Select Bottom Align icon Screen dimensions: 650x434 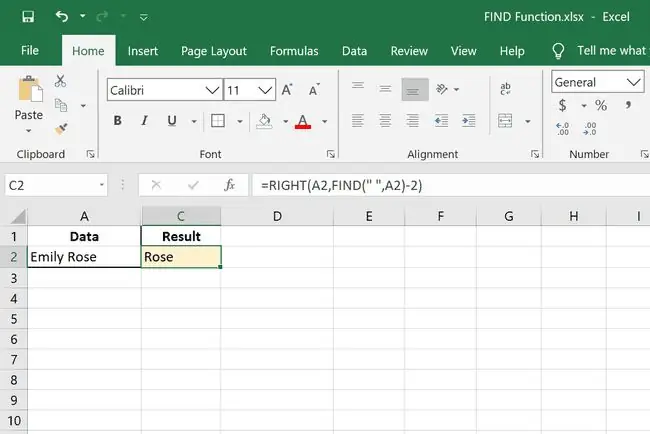(x=415, y=89)
